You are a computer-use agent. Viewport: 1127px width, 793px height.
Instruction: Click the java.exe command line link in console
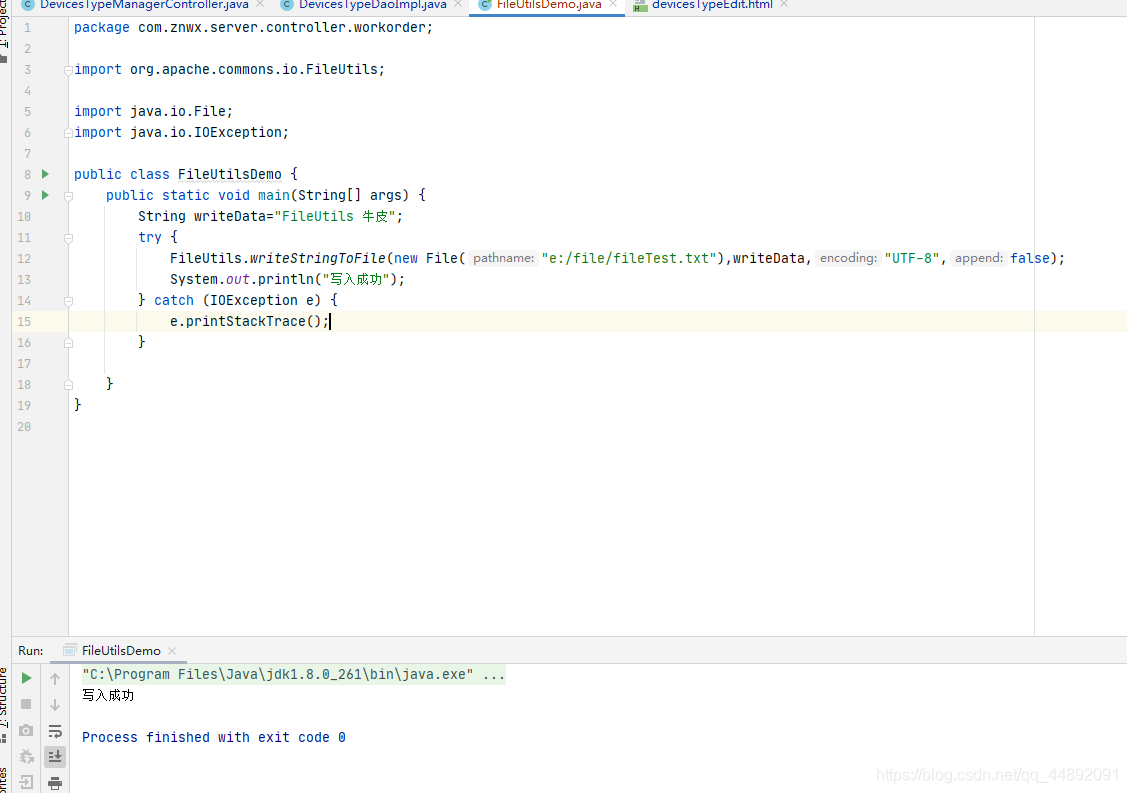click(293, 674)
